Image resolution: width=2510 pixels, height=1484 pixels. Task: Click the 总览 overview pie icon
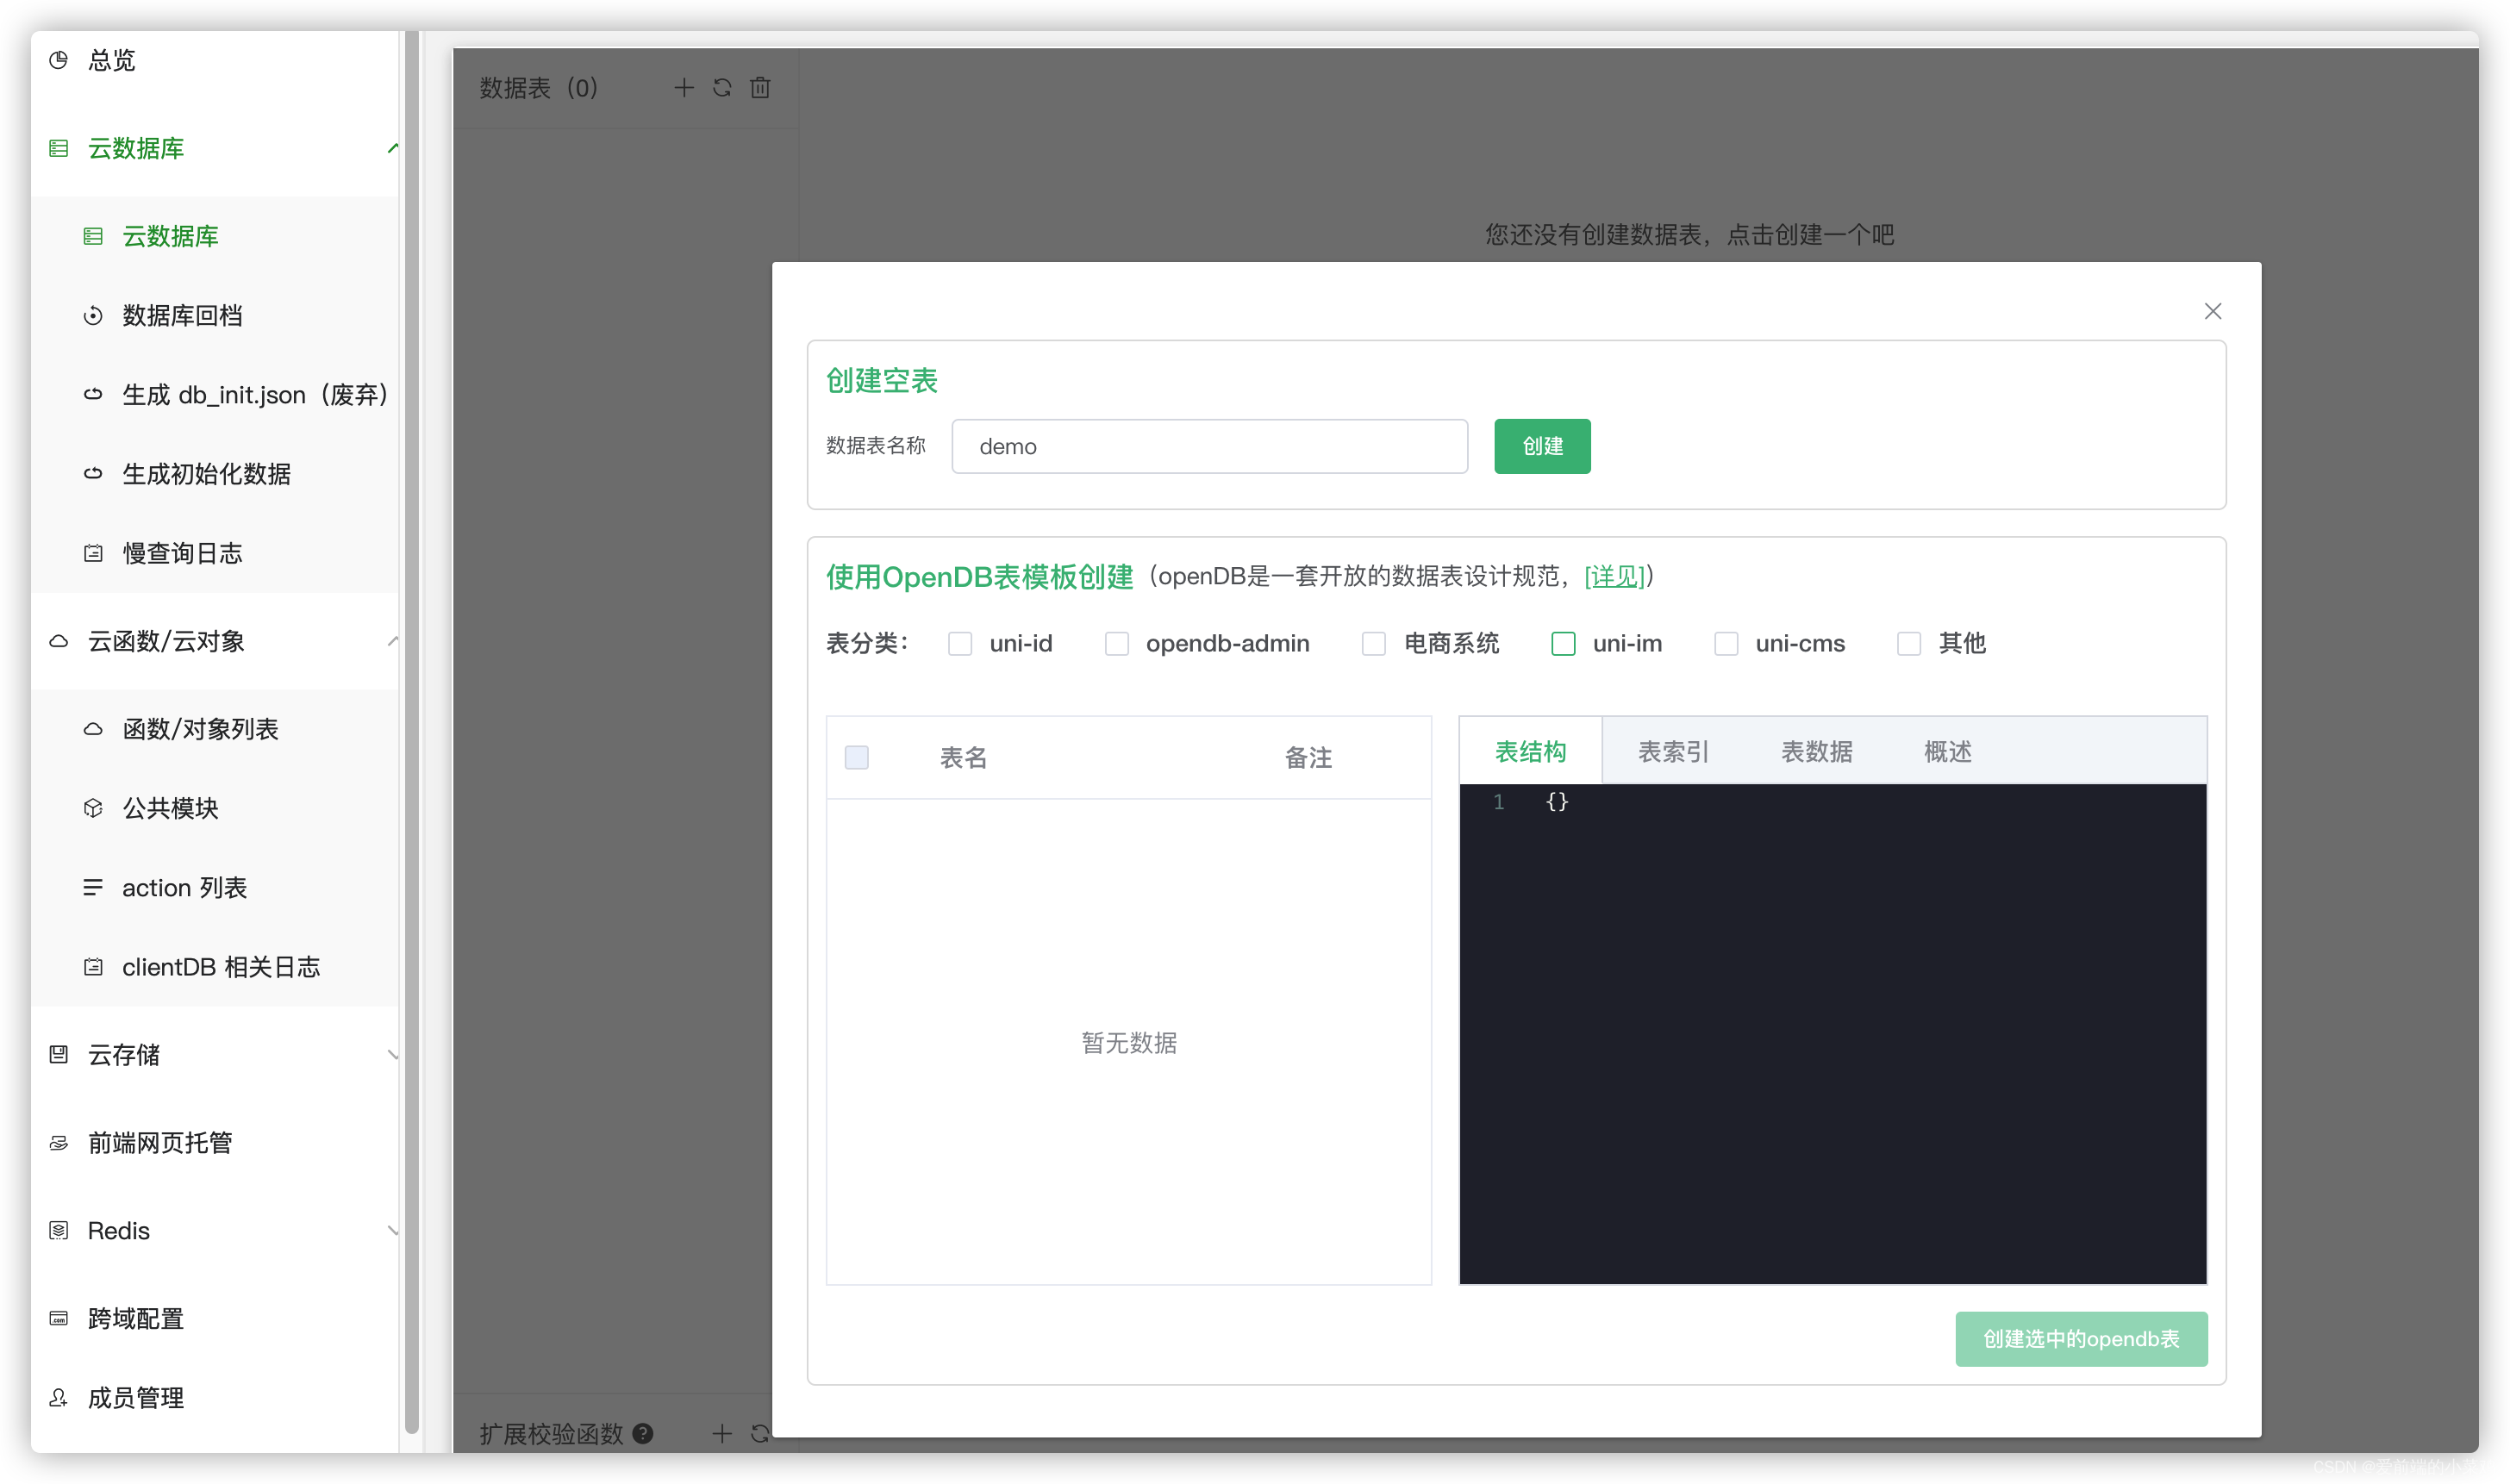[59, 60]
